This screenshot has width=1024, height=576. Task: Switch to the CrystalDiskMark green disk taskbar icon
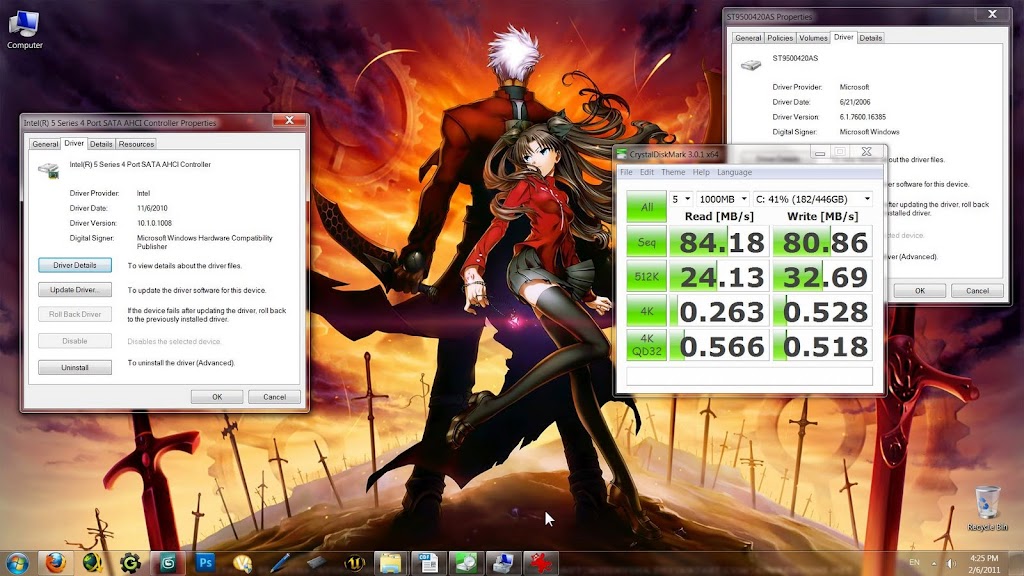[x=466, y=562]
